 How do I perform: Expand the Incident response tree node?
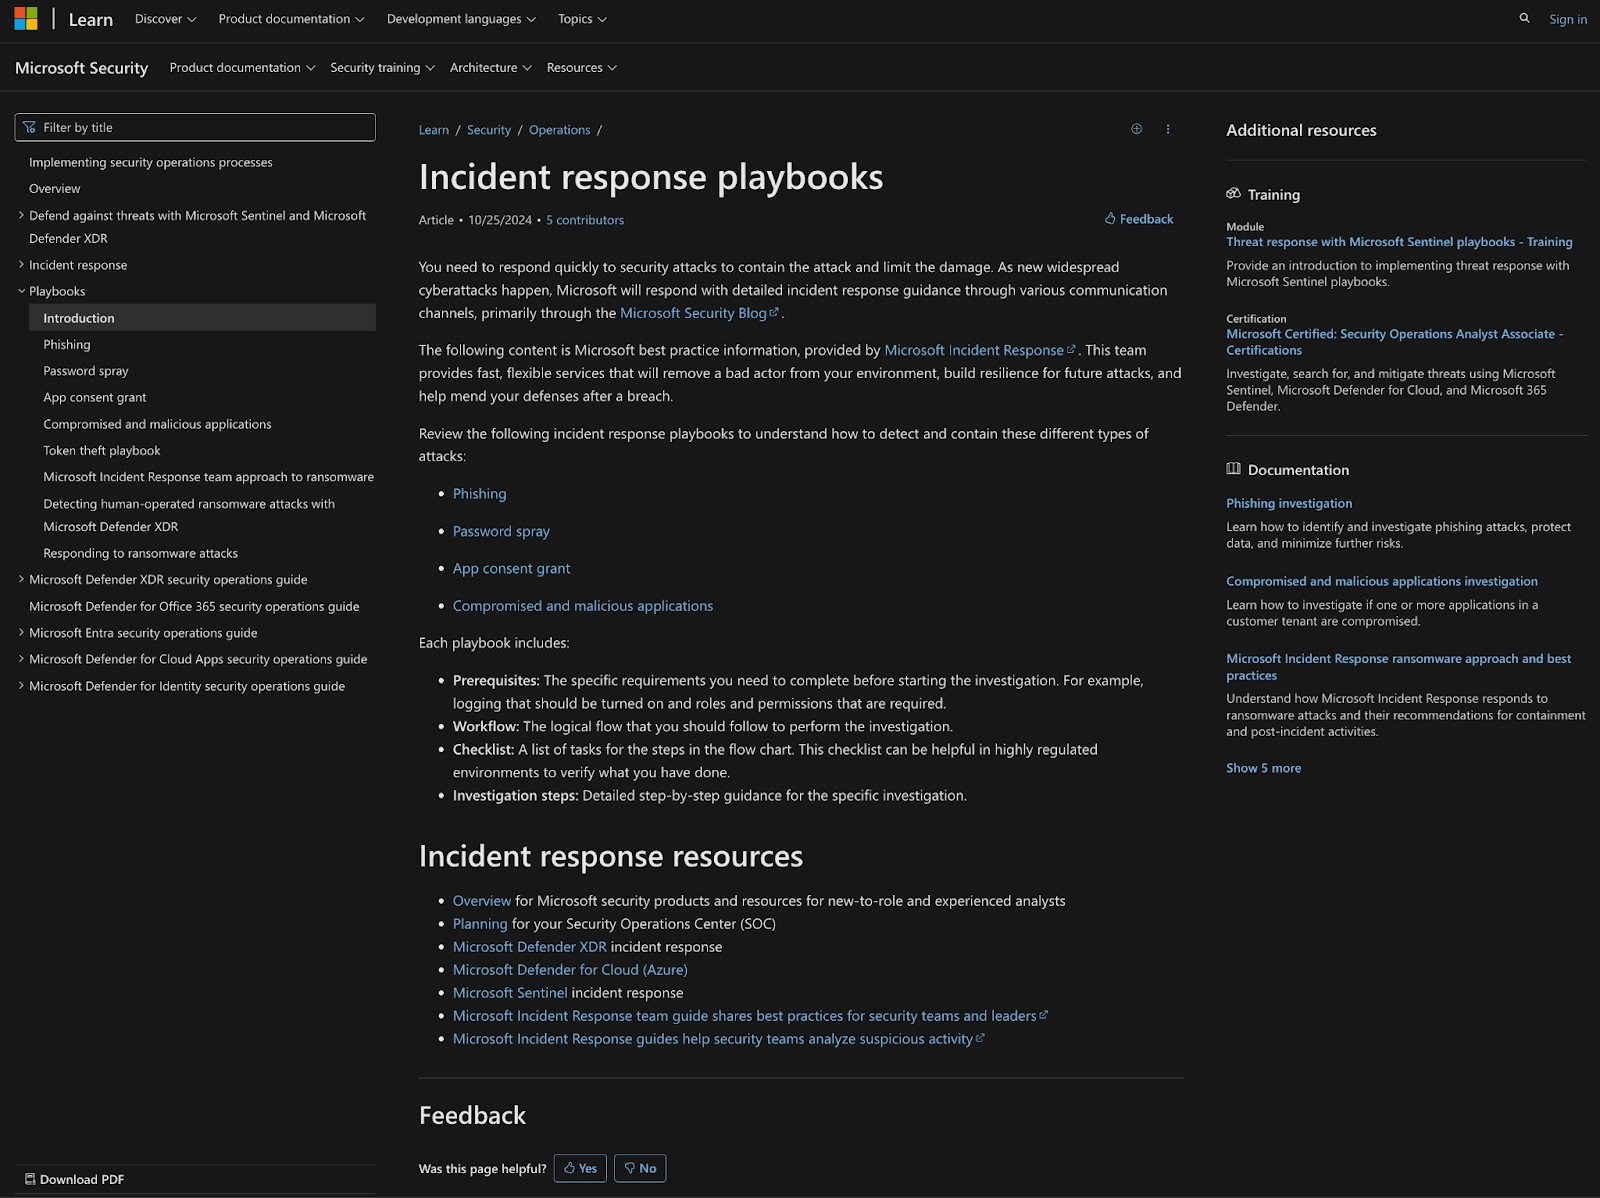point(21,265)
